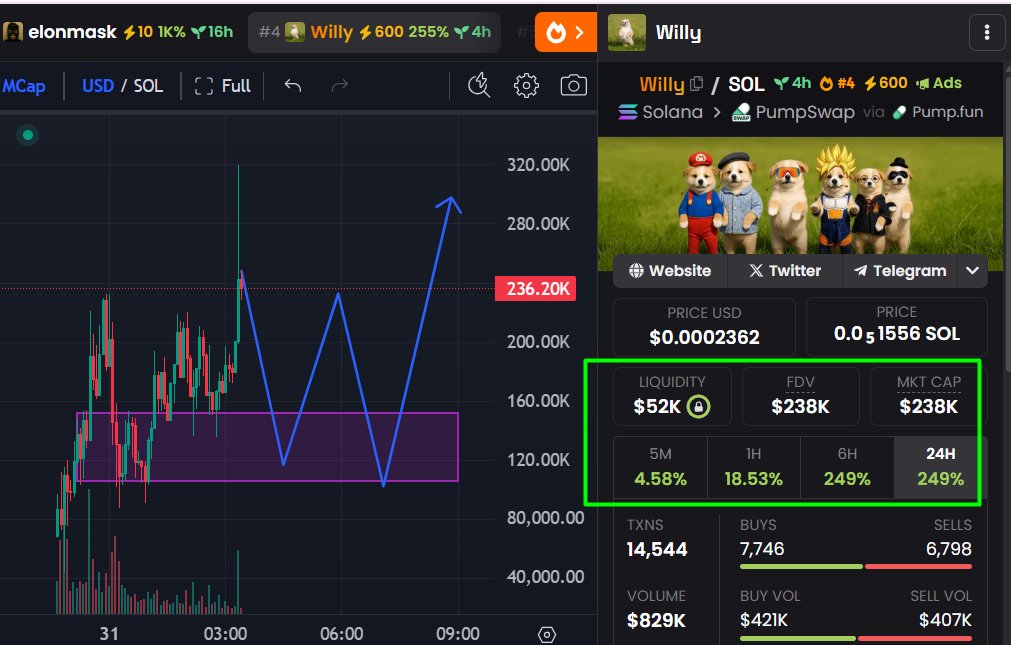Copy the Willy token address
Screen dimensions: 1011x645
pyautogui.click(x=696, y=84)
